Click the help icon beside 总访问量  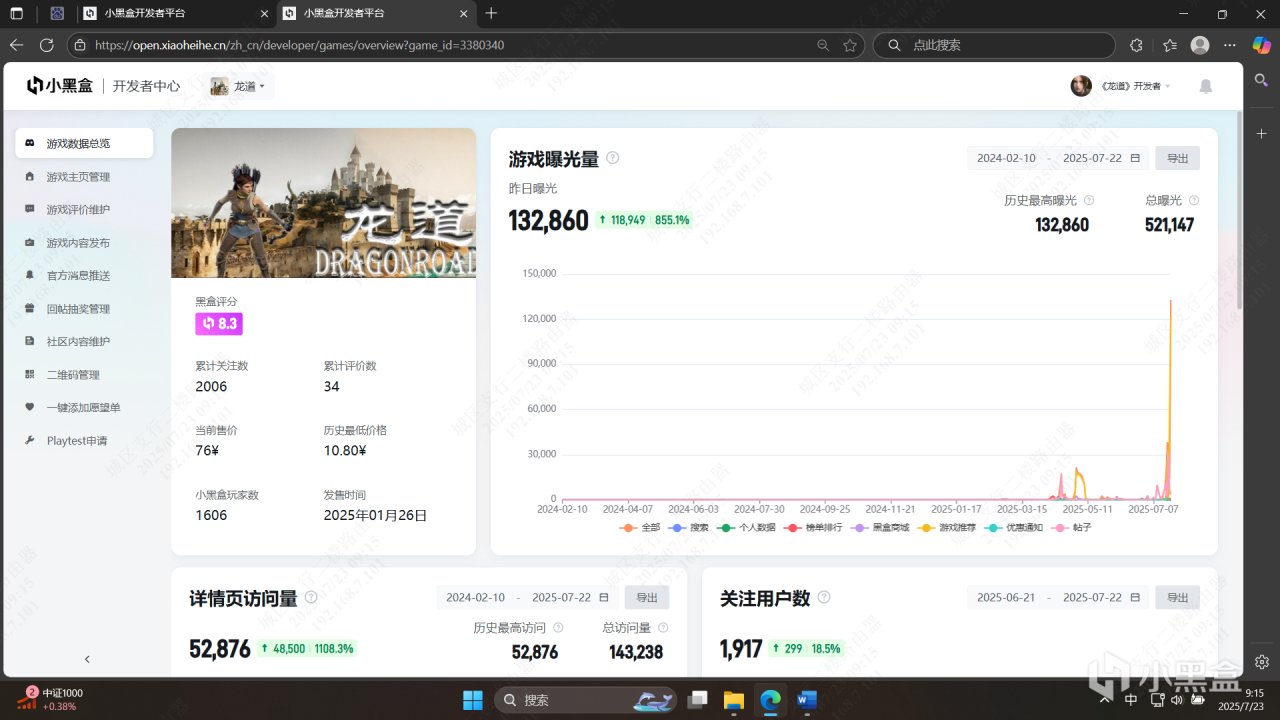(x=663, y=628)
